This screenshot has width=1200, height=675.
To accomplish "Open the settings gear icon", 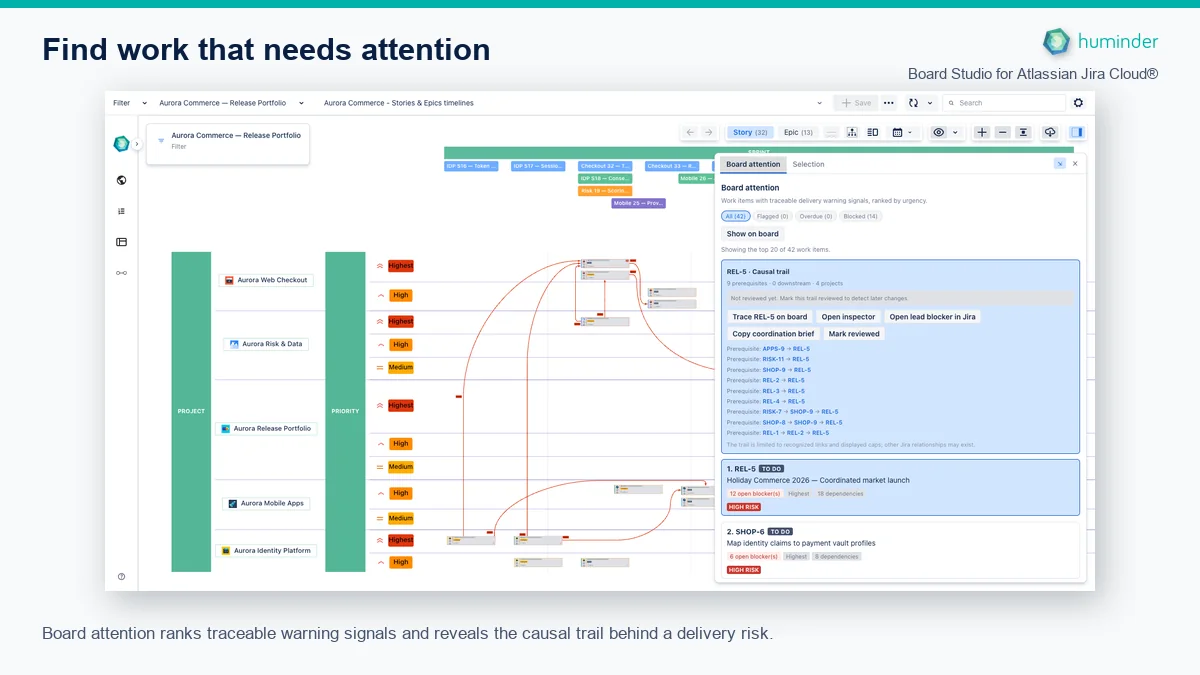I will coord(1078,103).
